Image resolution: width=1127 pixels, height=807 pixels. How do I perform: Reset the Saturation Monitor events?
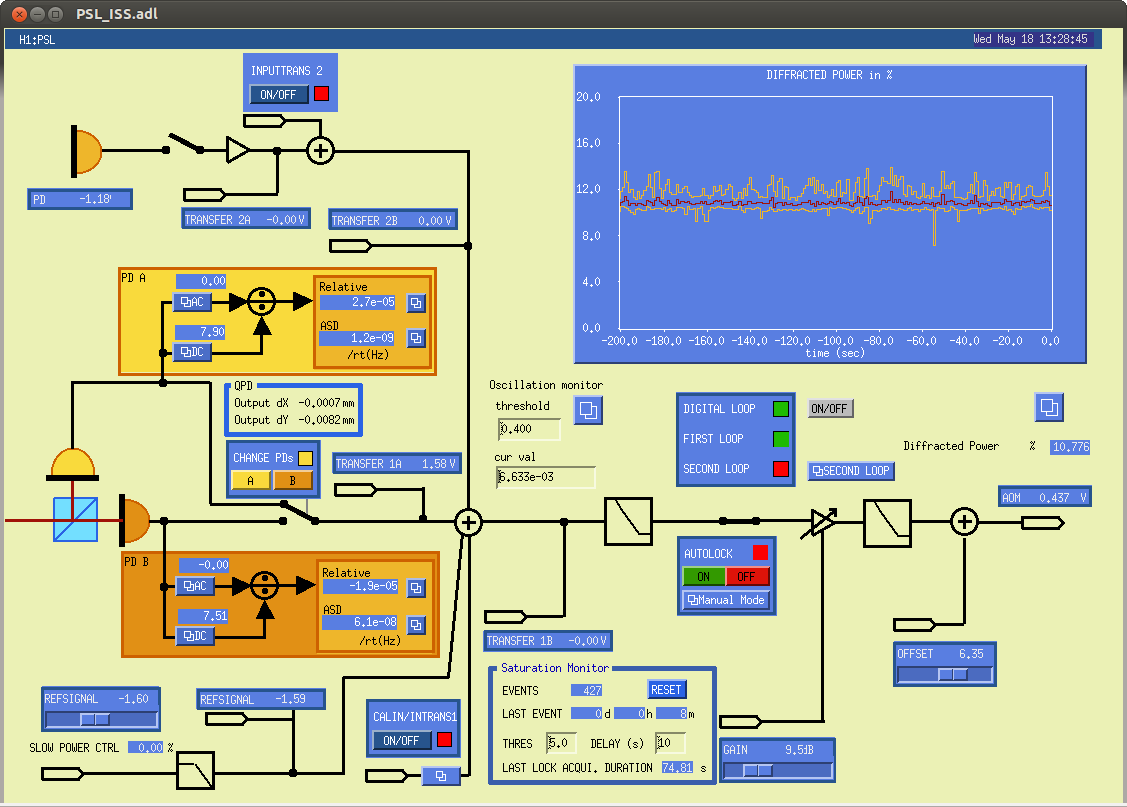(666, 690)
